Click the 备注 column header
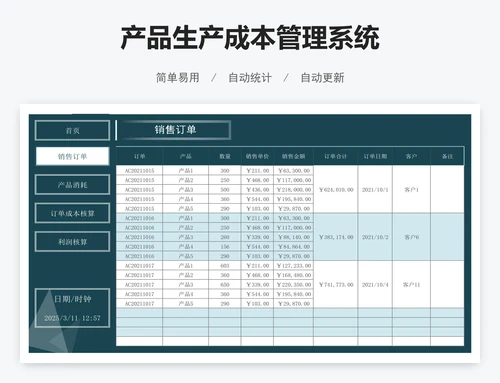 tap(447, 156)
